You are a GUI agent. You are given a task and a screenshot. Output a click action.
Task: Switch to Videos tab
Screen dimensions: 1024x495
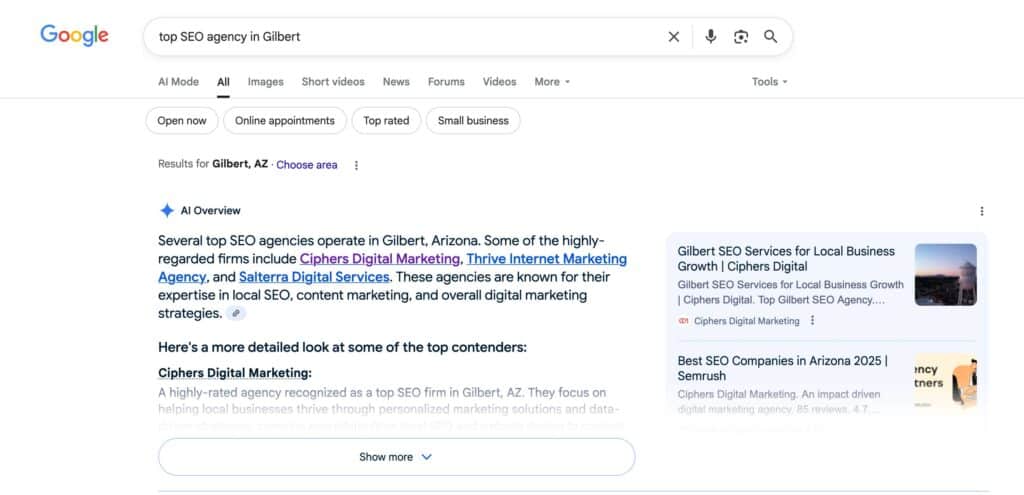click(500, 82)
